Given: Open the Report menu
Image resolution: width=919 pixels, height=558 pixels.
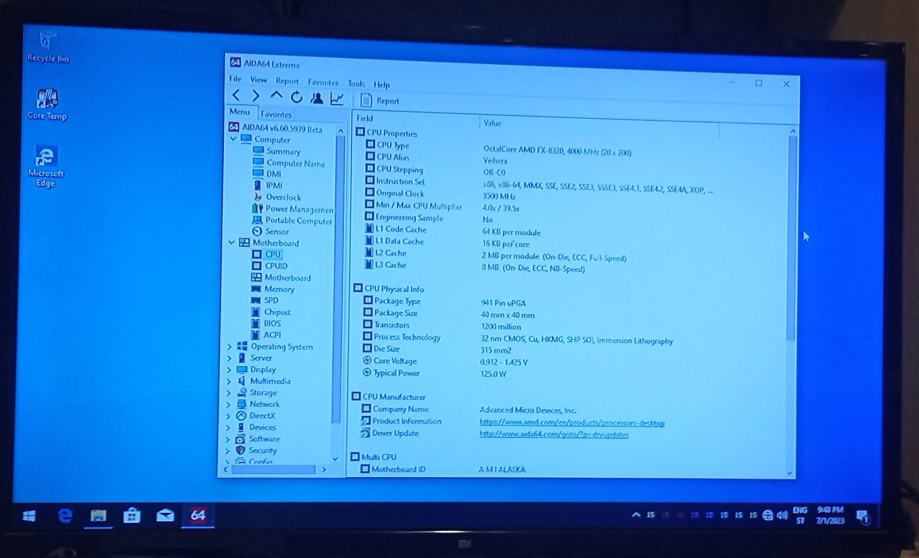Looking at the screenshot, I should [x=287, y=81].
